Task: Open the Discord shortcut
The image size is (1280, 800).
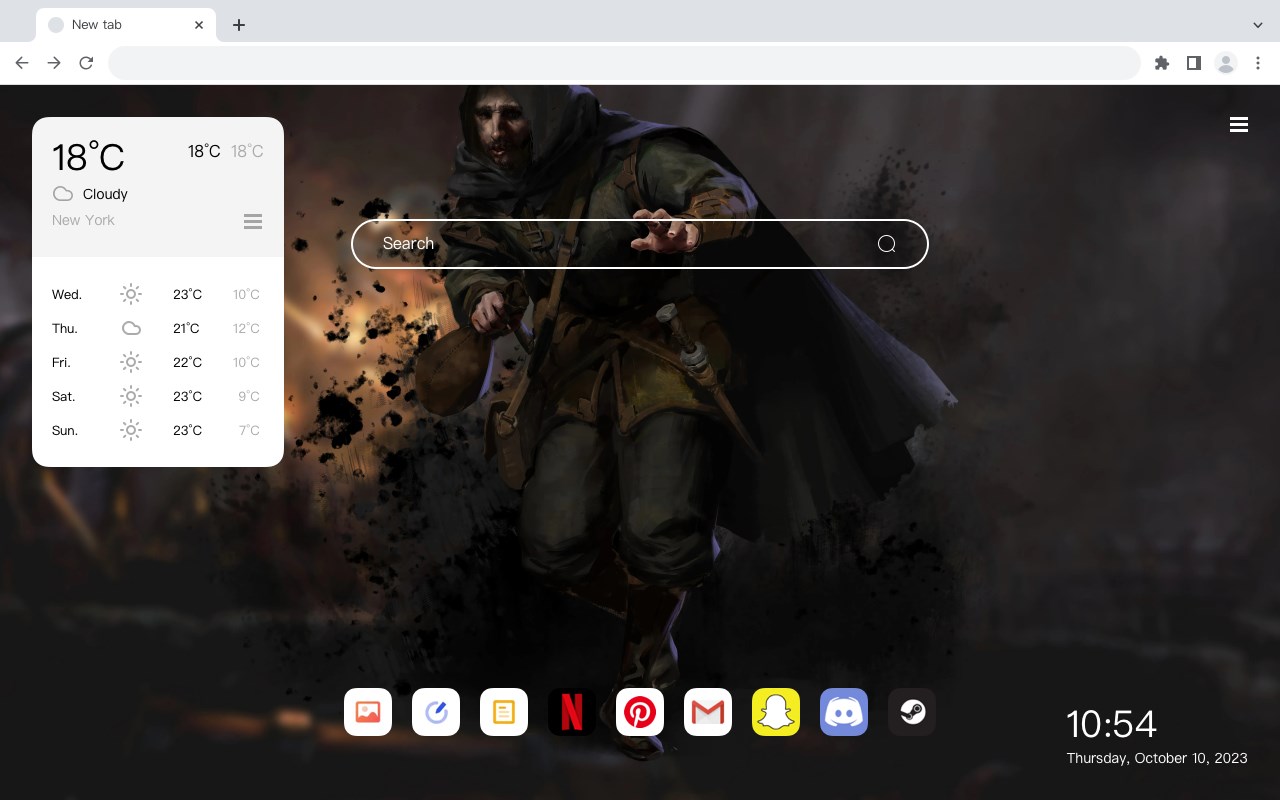Action: click(x=844, y=712)
